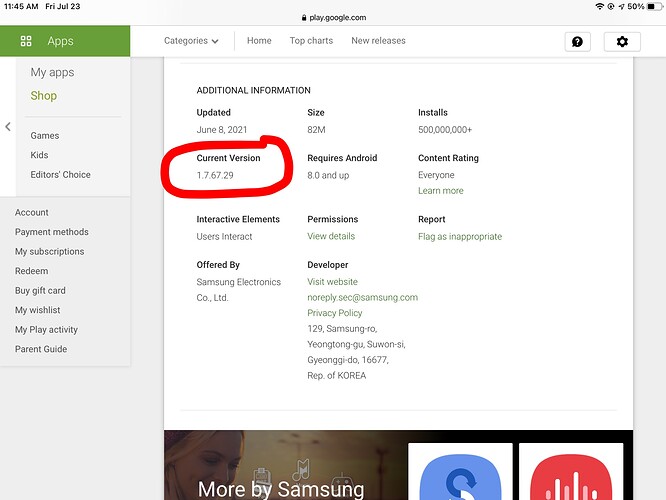Image resolution: width=666 pixels, height=500 pixels.
Task: Open the help question mark button
Action: [577, 42]
